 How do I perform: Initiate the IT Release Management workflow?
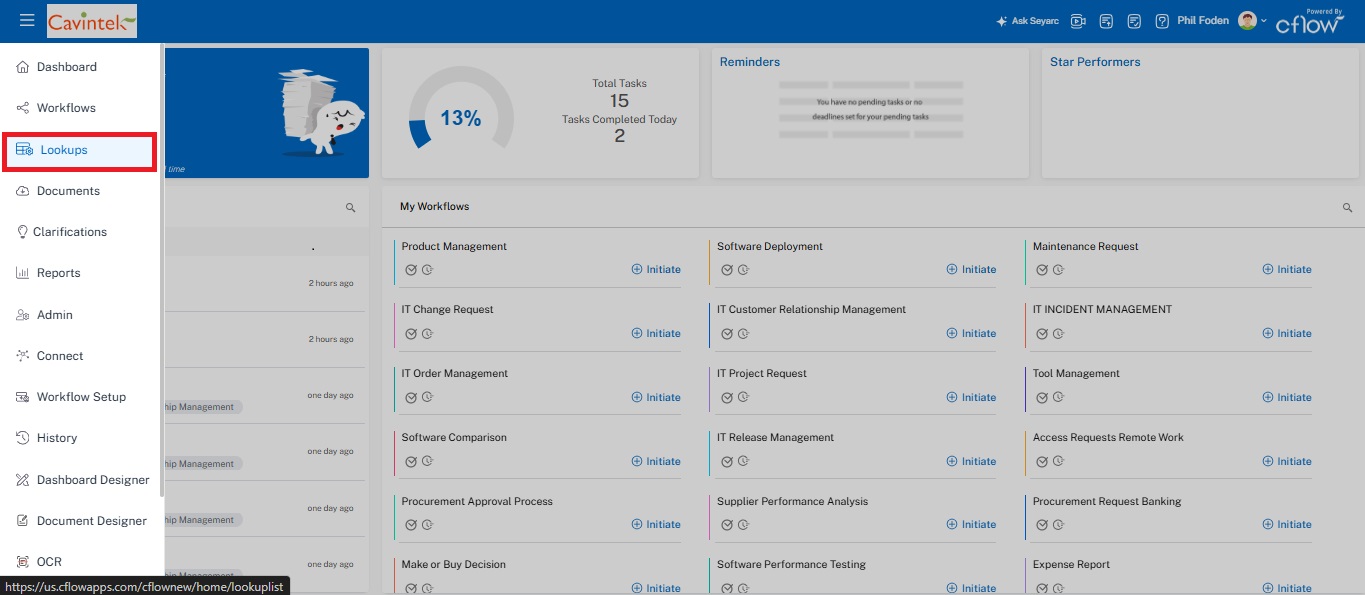[971, 461]
